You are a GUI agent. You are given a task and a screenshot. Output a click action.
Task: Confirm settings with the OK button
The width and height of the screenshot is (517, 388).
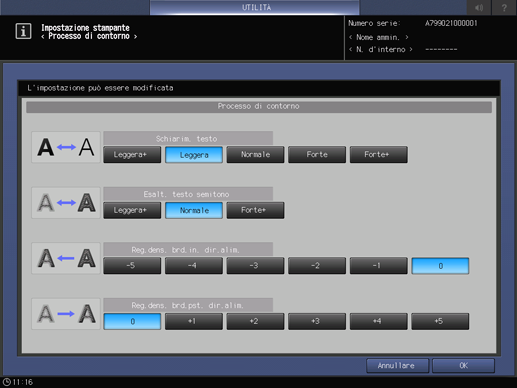(463, 366)
